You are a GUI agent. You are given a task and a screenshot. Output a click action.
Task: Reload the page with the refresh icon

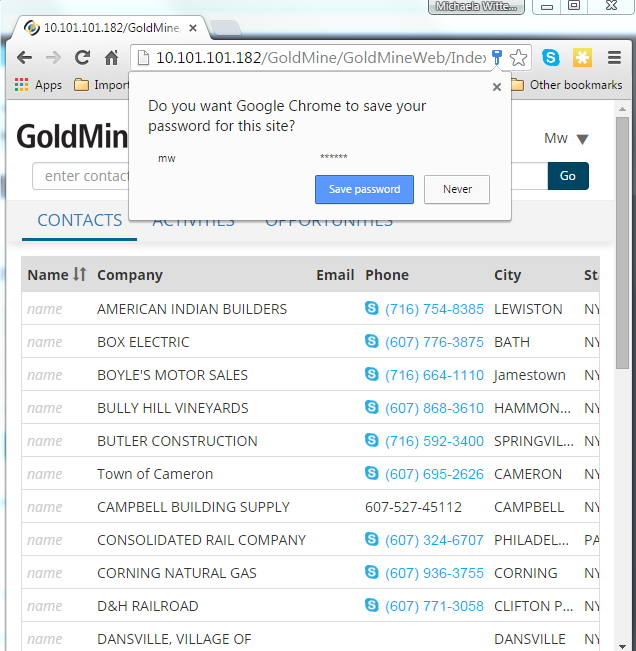[83, 58]
